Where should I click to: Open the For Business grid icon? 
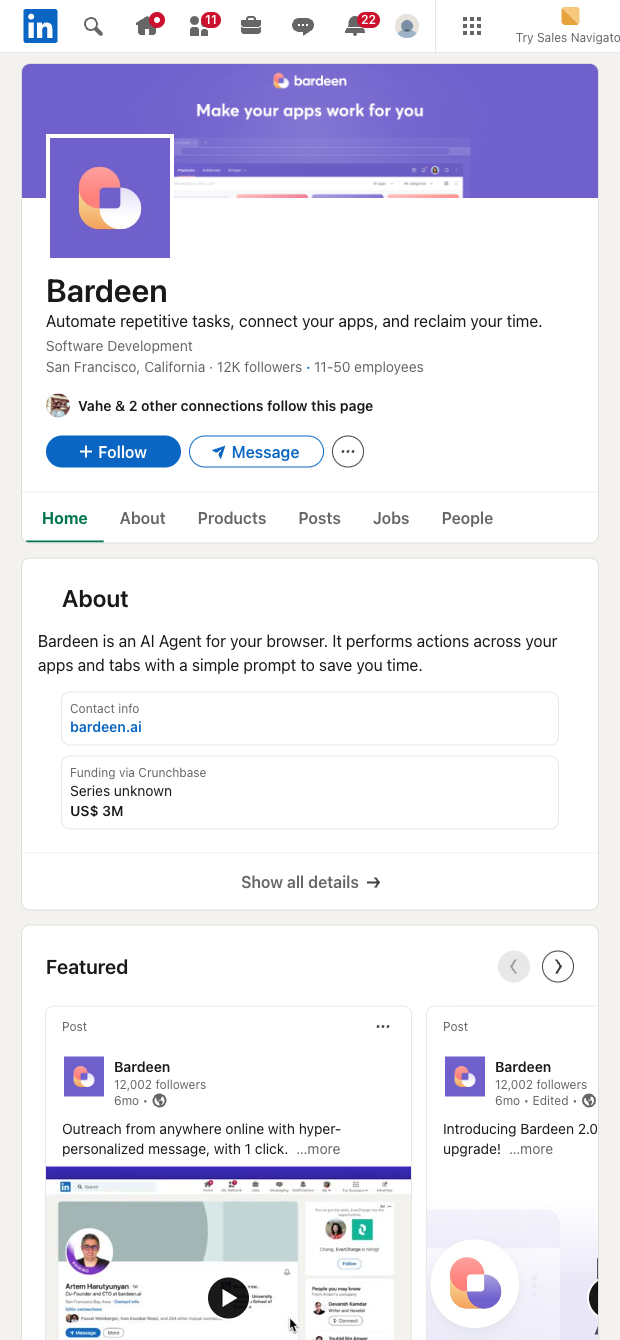pos(471,26)
